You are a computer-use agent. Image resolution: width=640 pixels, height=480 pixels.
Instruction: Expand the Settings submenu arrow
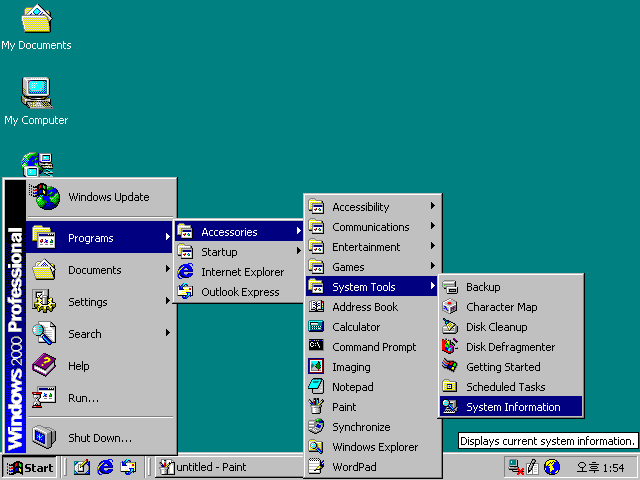point(167,301)
